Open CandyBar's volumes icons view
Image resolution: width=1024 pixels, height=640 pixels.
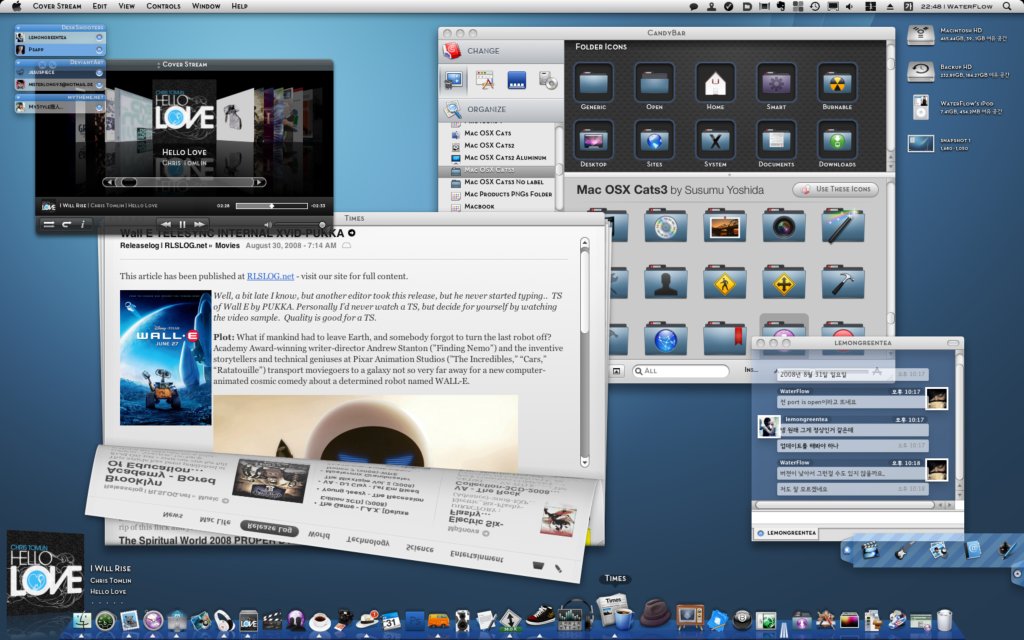547,80
